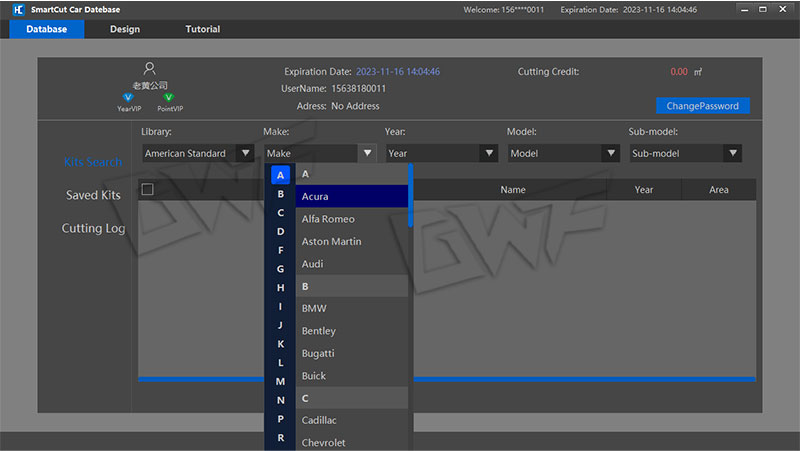
Task: Click the YearVIP badge icon
Action: (128, 97)
